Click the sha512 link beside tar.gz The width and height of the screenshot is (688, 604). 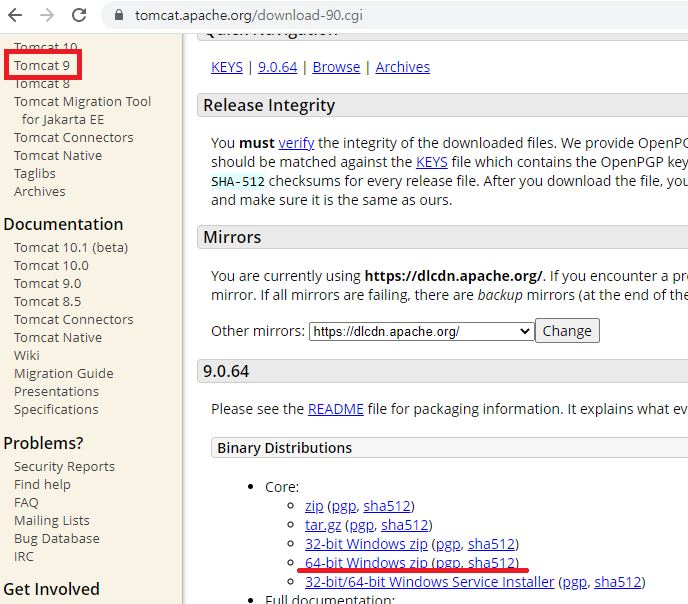(405, 525)
